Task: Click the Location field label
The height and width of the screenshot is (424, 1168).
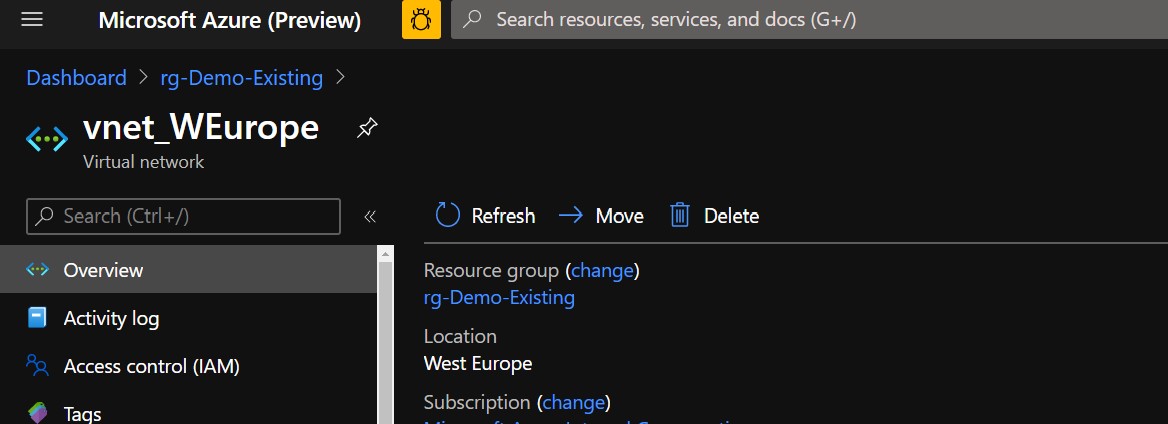Action: pos(460,336)
